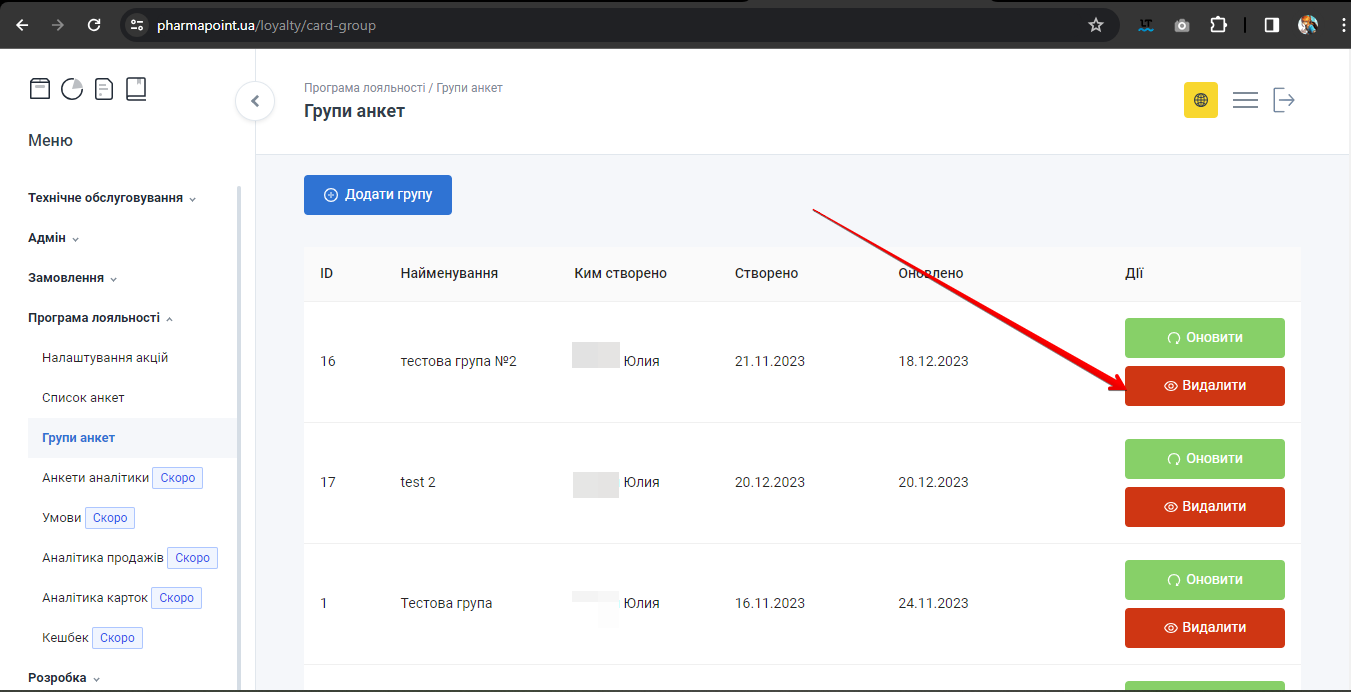The width and height of the screenshot is (1351, 692).
Task: Click Видалити for тестова група №2
Action: (1204, 386)
